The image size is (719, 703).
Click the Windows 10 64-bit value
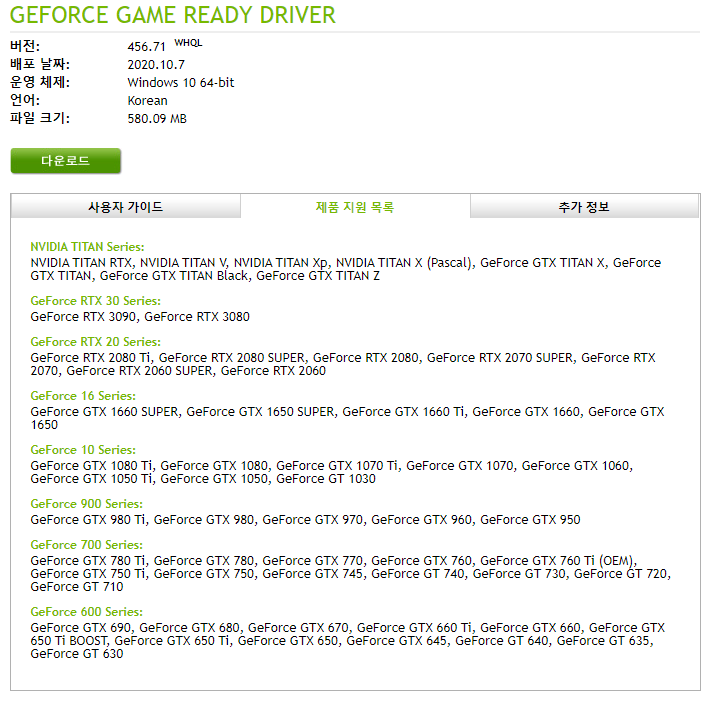tap(181, 83)
